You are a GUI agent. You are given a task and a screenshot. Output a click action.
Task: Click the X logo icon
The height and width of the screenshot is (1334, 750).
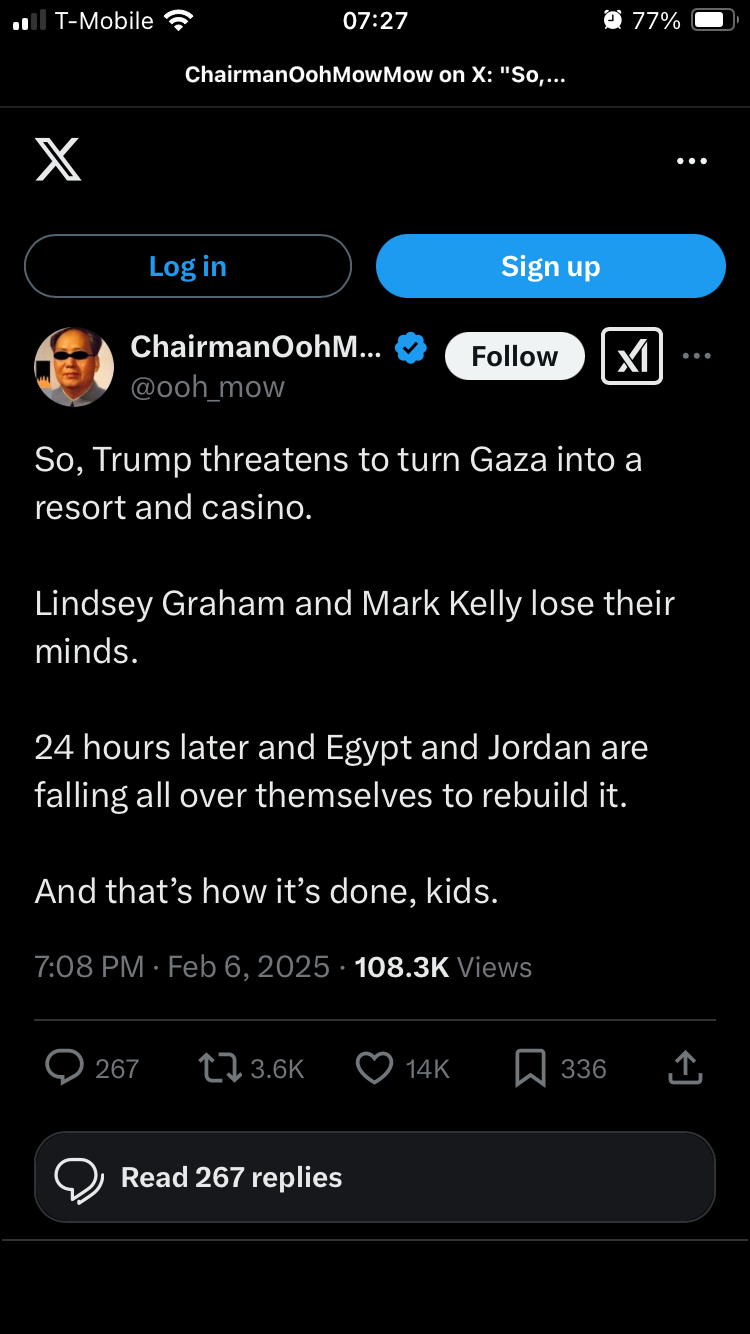pyautogui.click(x=58, y=160)
